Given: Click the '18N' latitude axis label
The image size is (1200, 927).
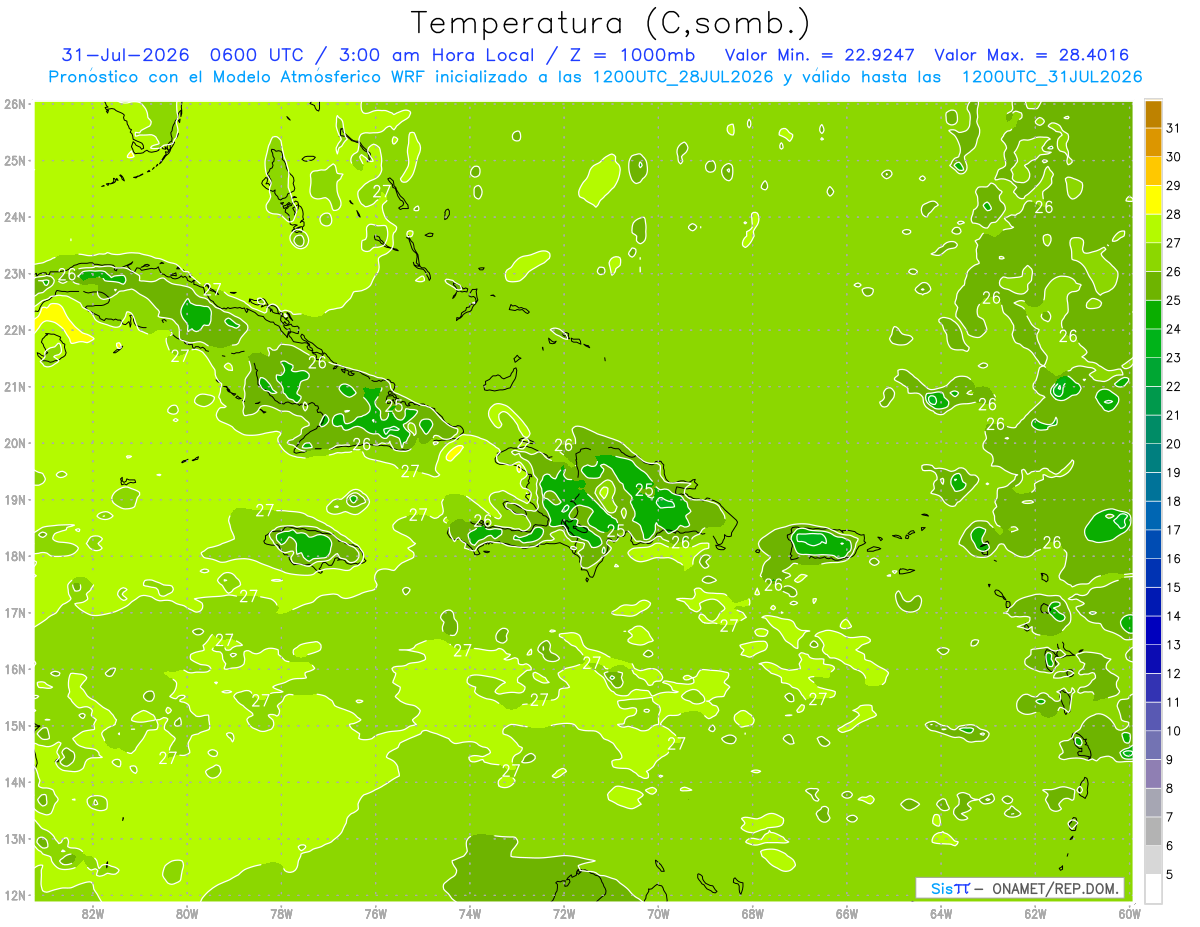Looking at the screenshot, I should coord(15,556).
